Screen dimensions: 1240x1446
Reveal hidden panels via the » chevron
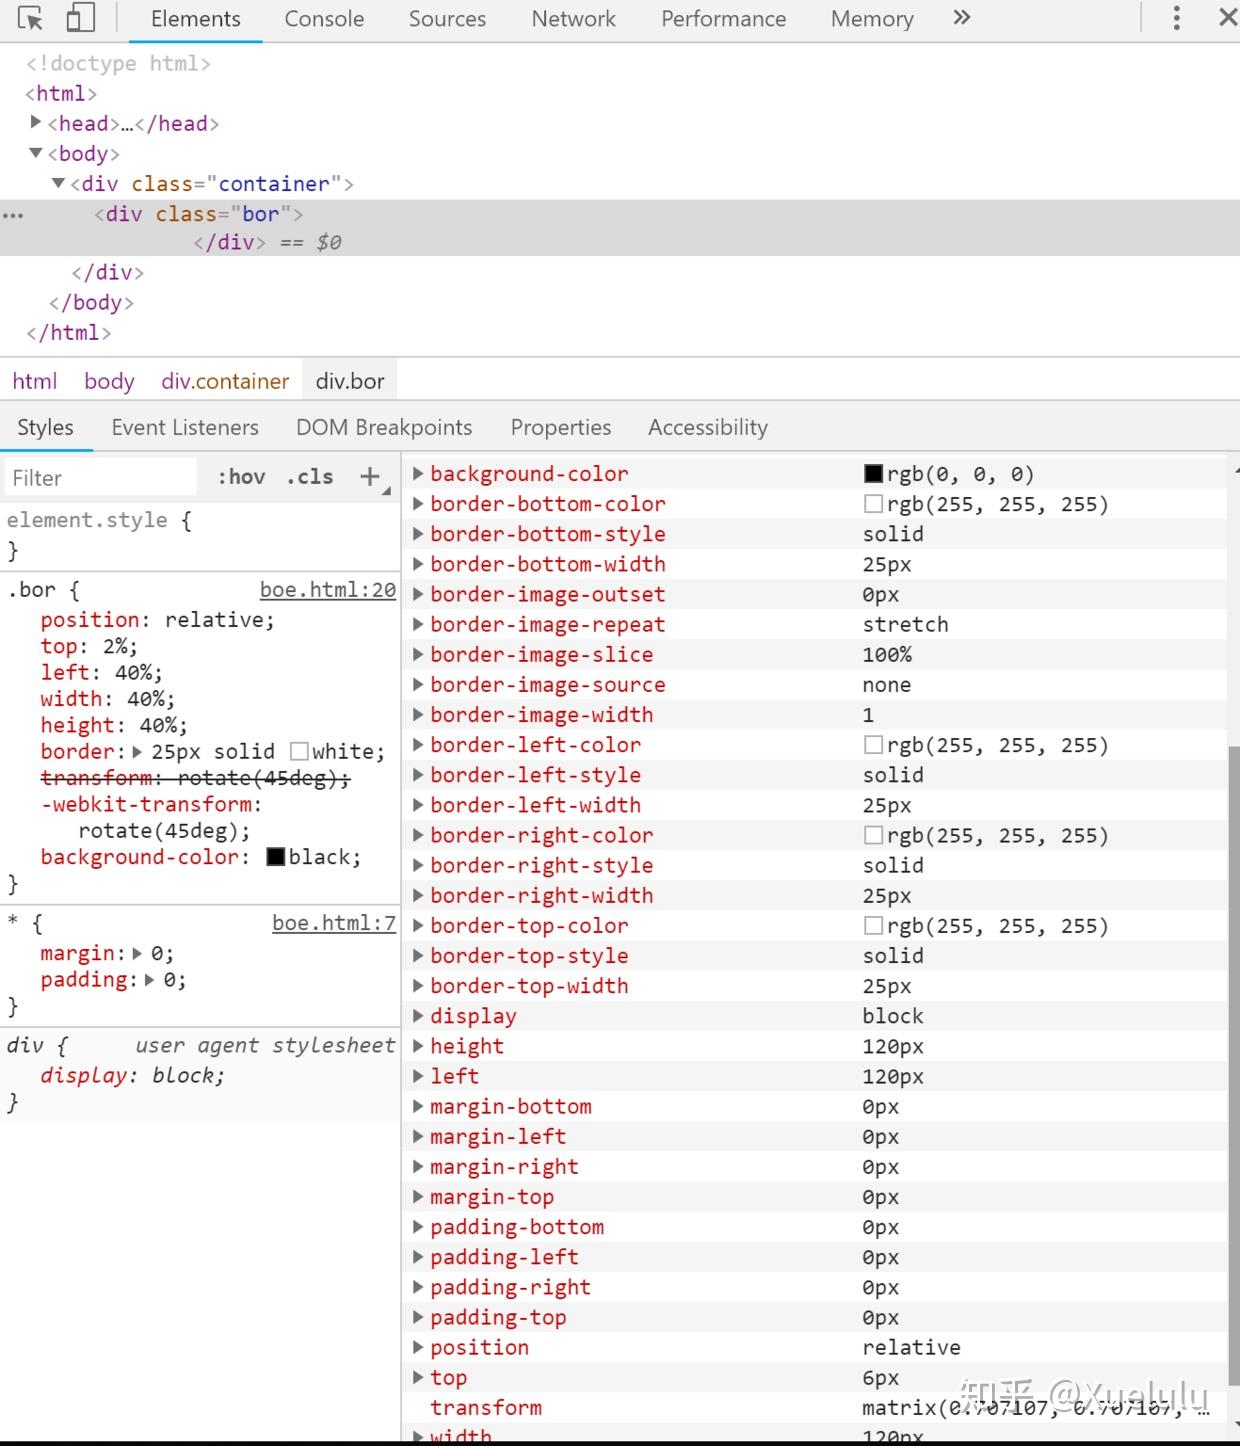pos(960,18)
